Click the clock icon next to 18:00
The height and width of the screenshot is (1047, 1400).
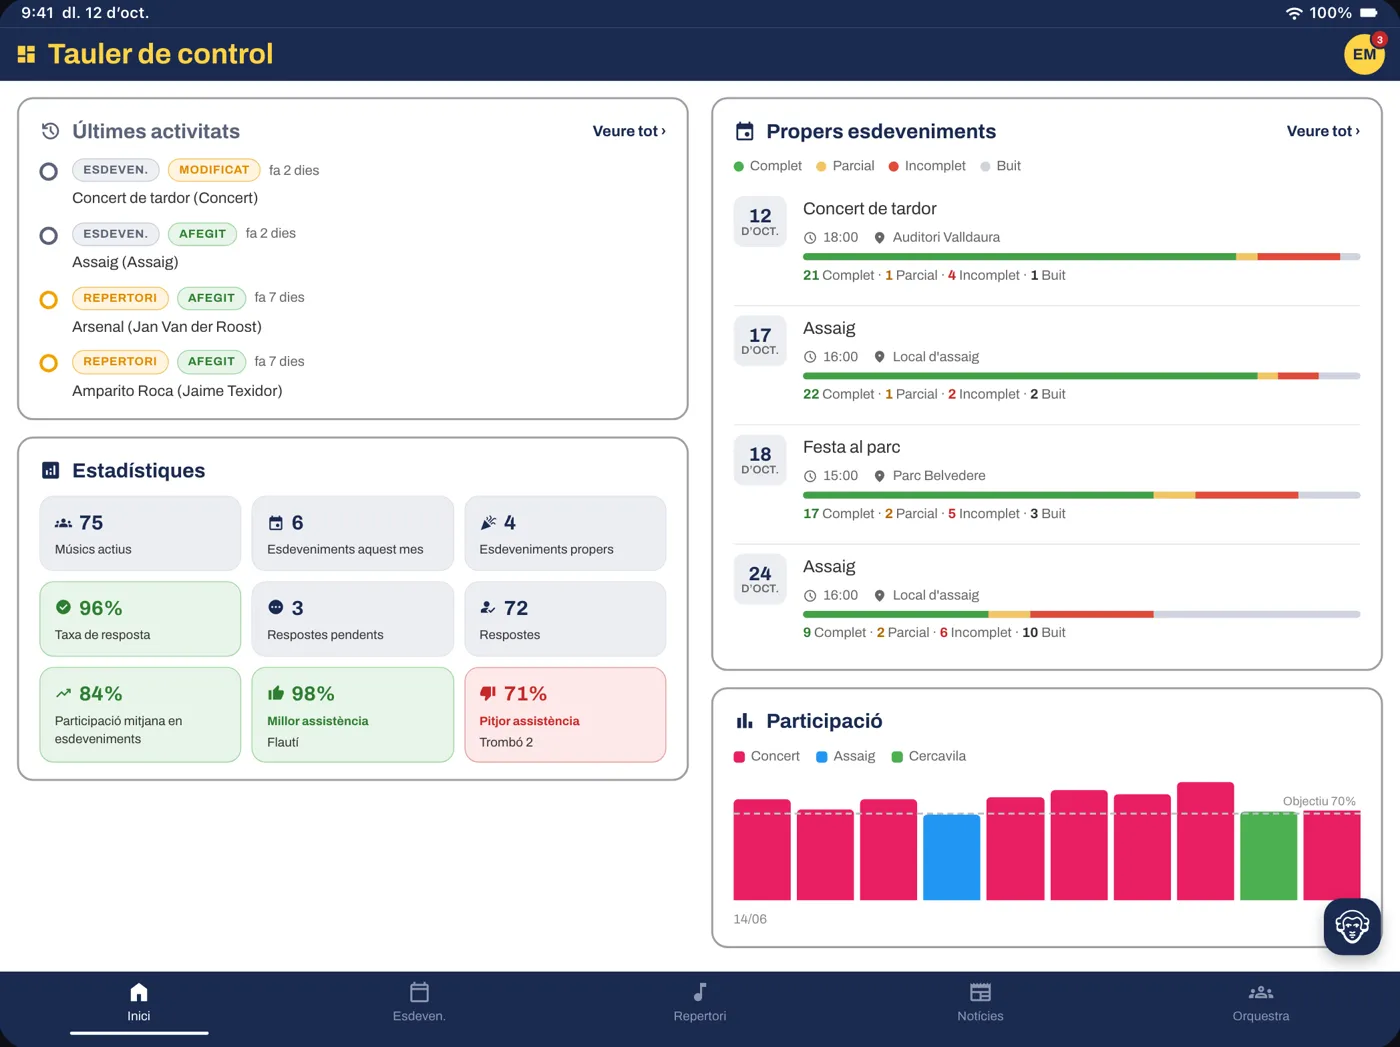pyautogui.click(x=810, y=238)
